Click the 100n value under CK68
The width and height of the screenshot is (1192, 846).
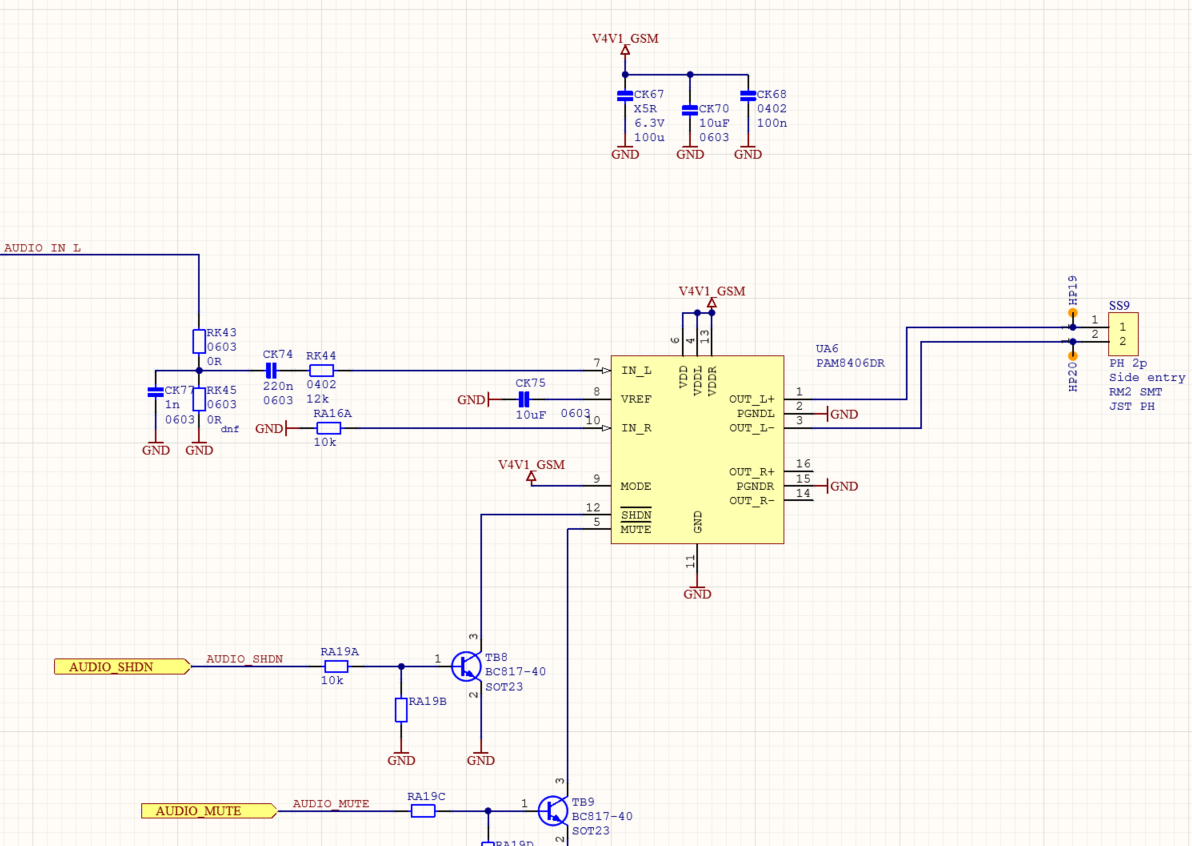click(772, 123)
